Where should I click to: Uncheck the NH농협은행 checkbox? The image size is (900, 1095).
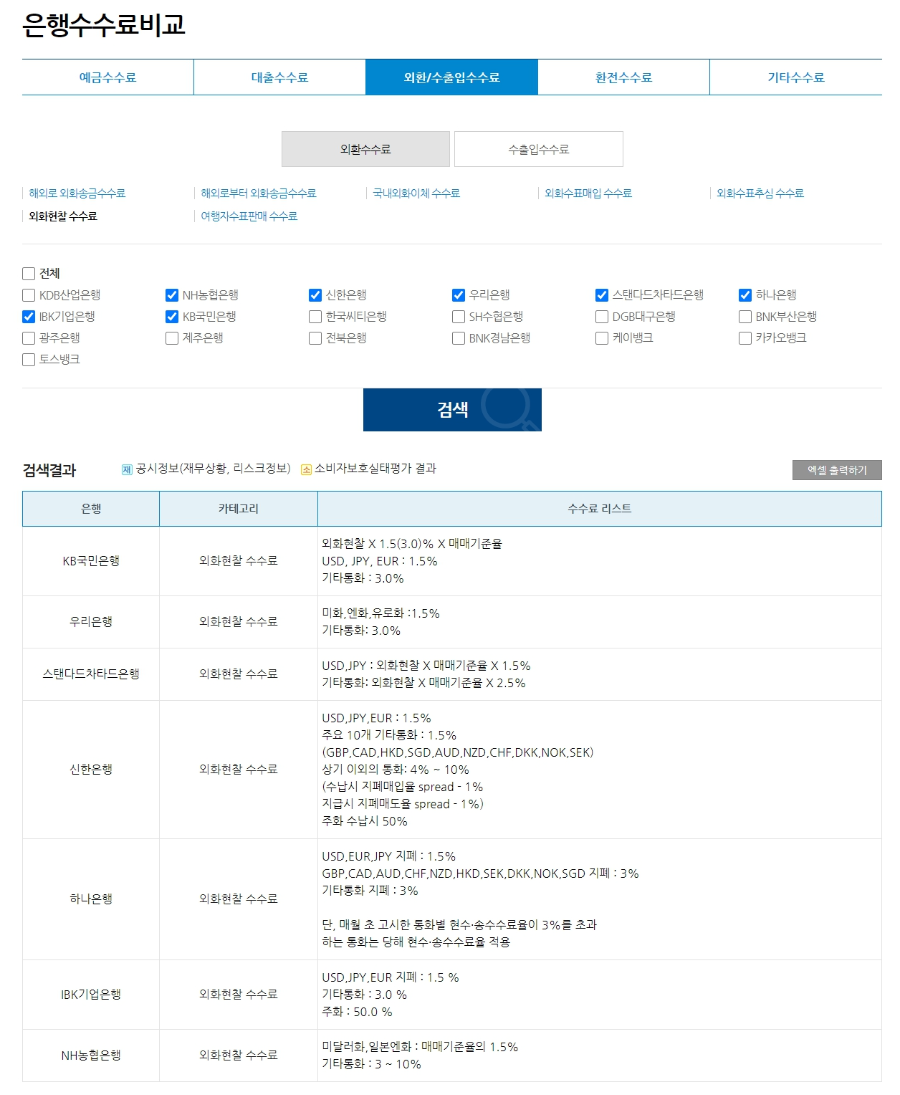[172, 295]
